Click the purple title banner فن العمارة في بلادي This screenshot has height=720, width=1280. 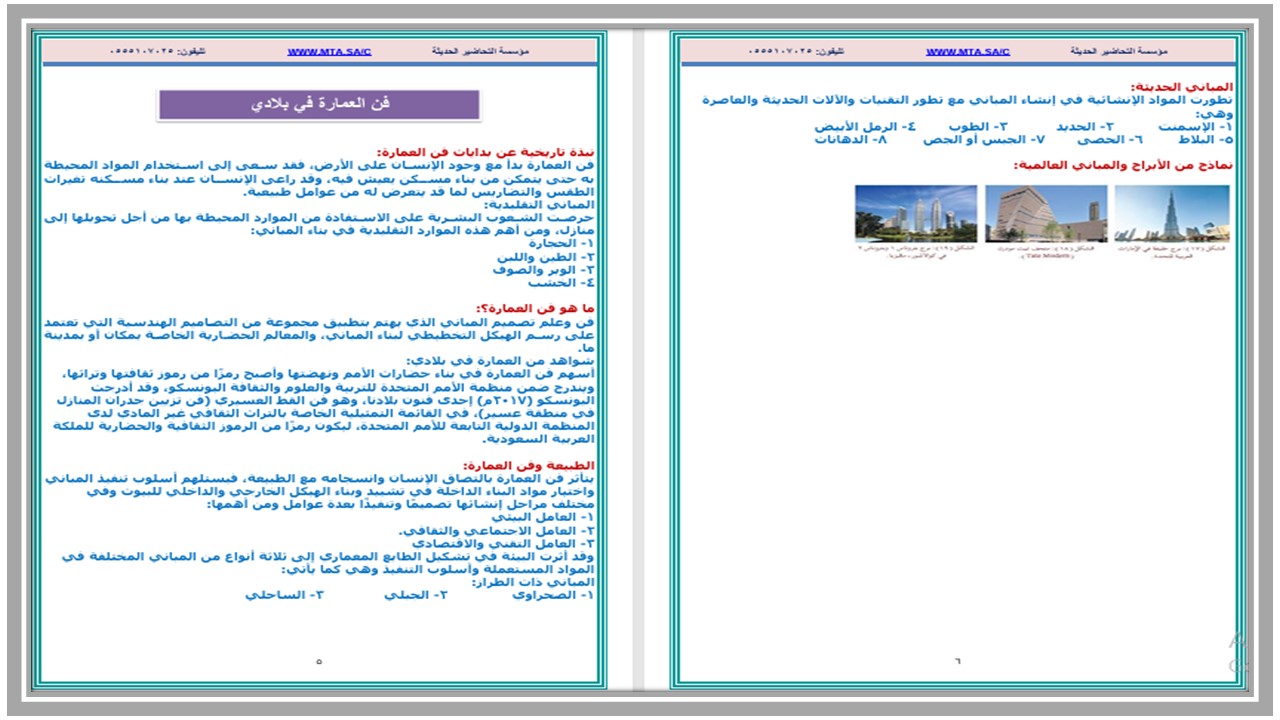pyautogui.click(x=319, y=104)
